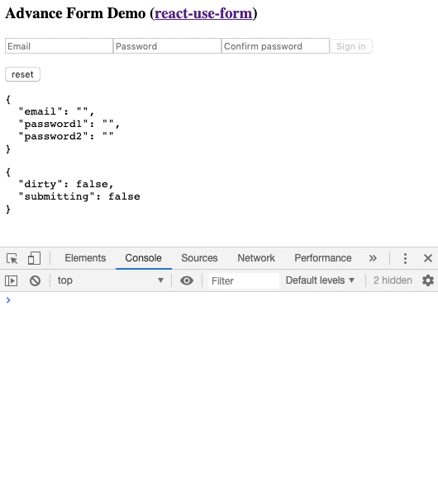Click the console Filter box
The width and height of the screenshot is (438, 480).
tap(243, 281)
